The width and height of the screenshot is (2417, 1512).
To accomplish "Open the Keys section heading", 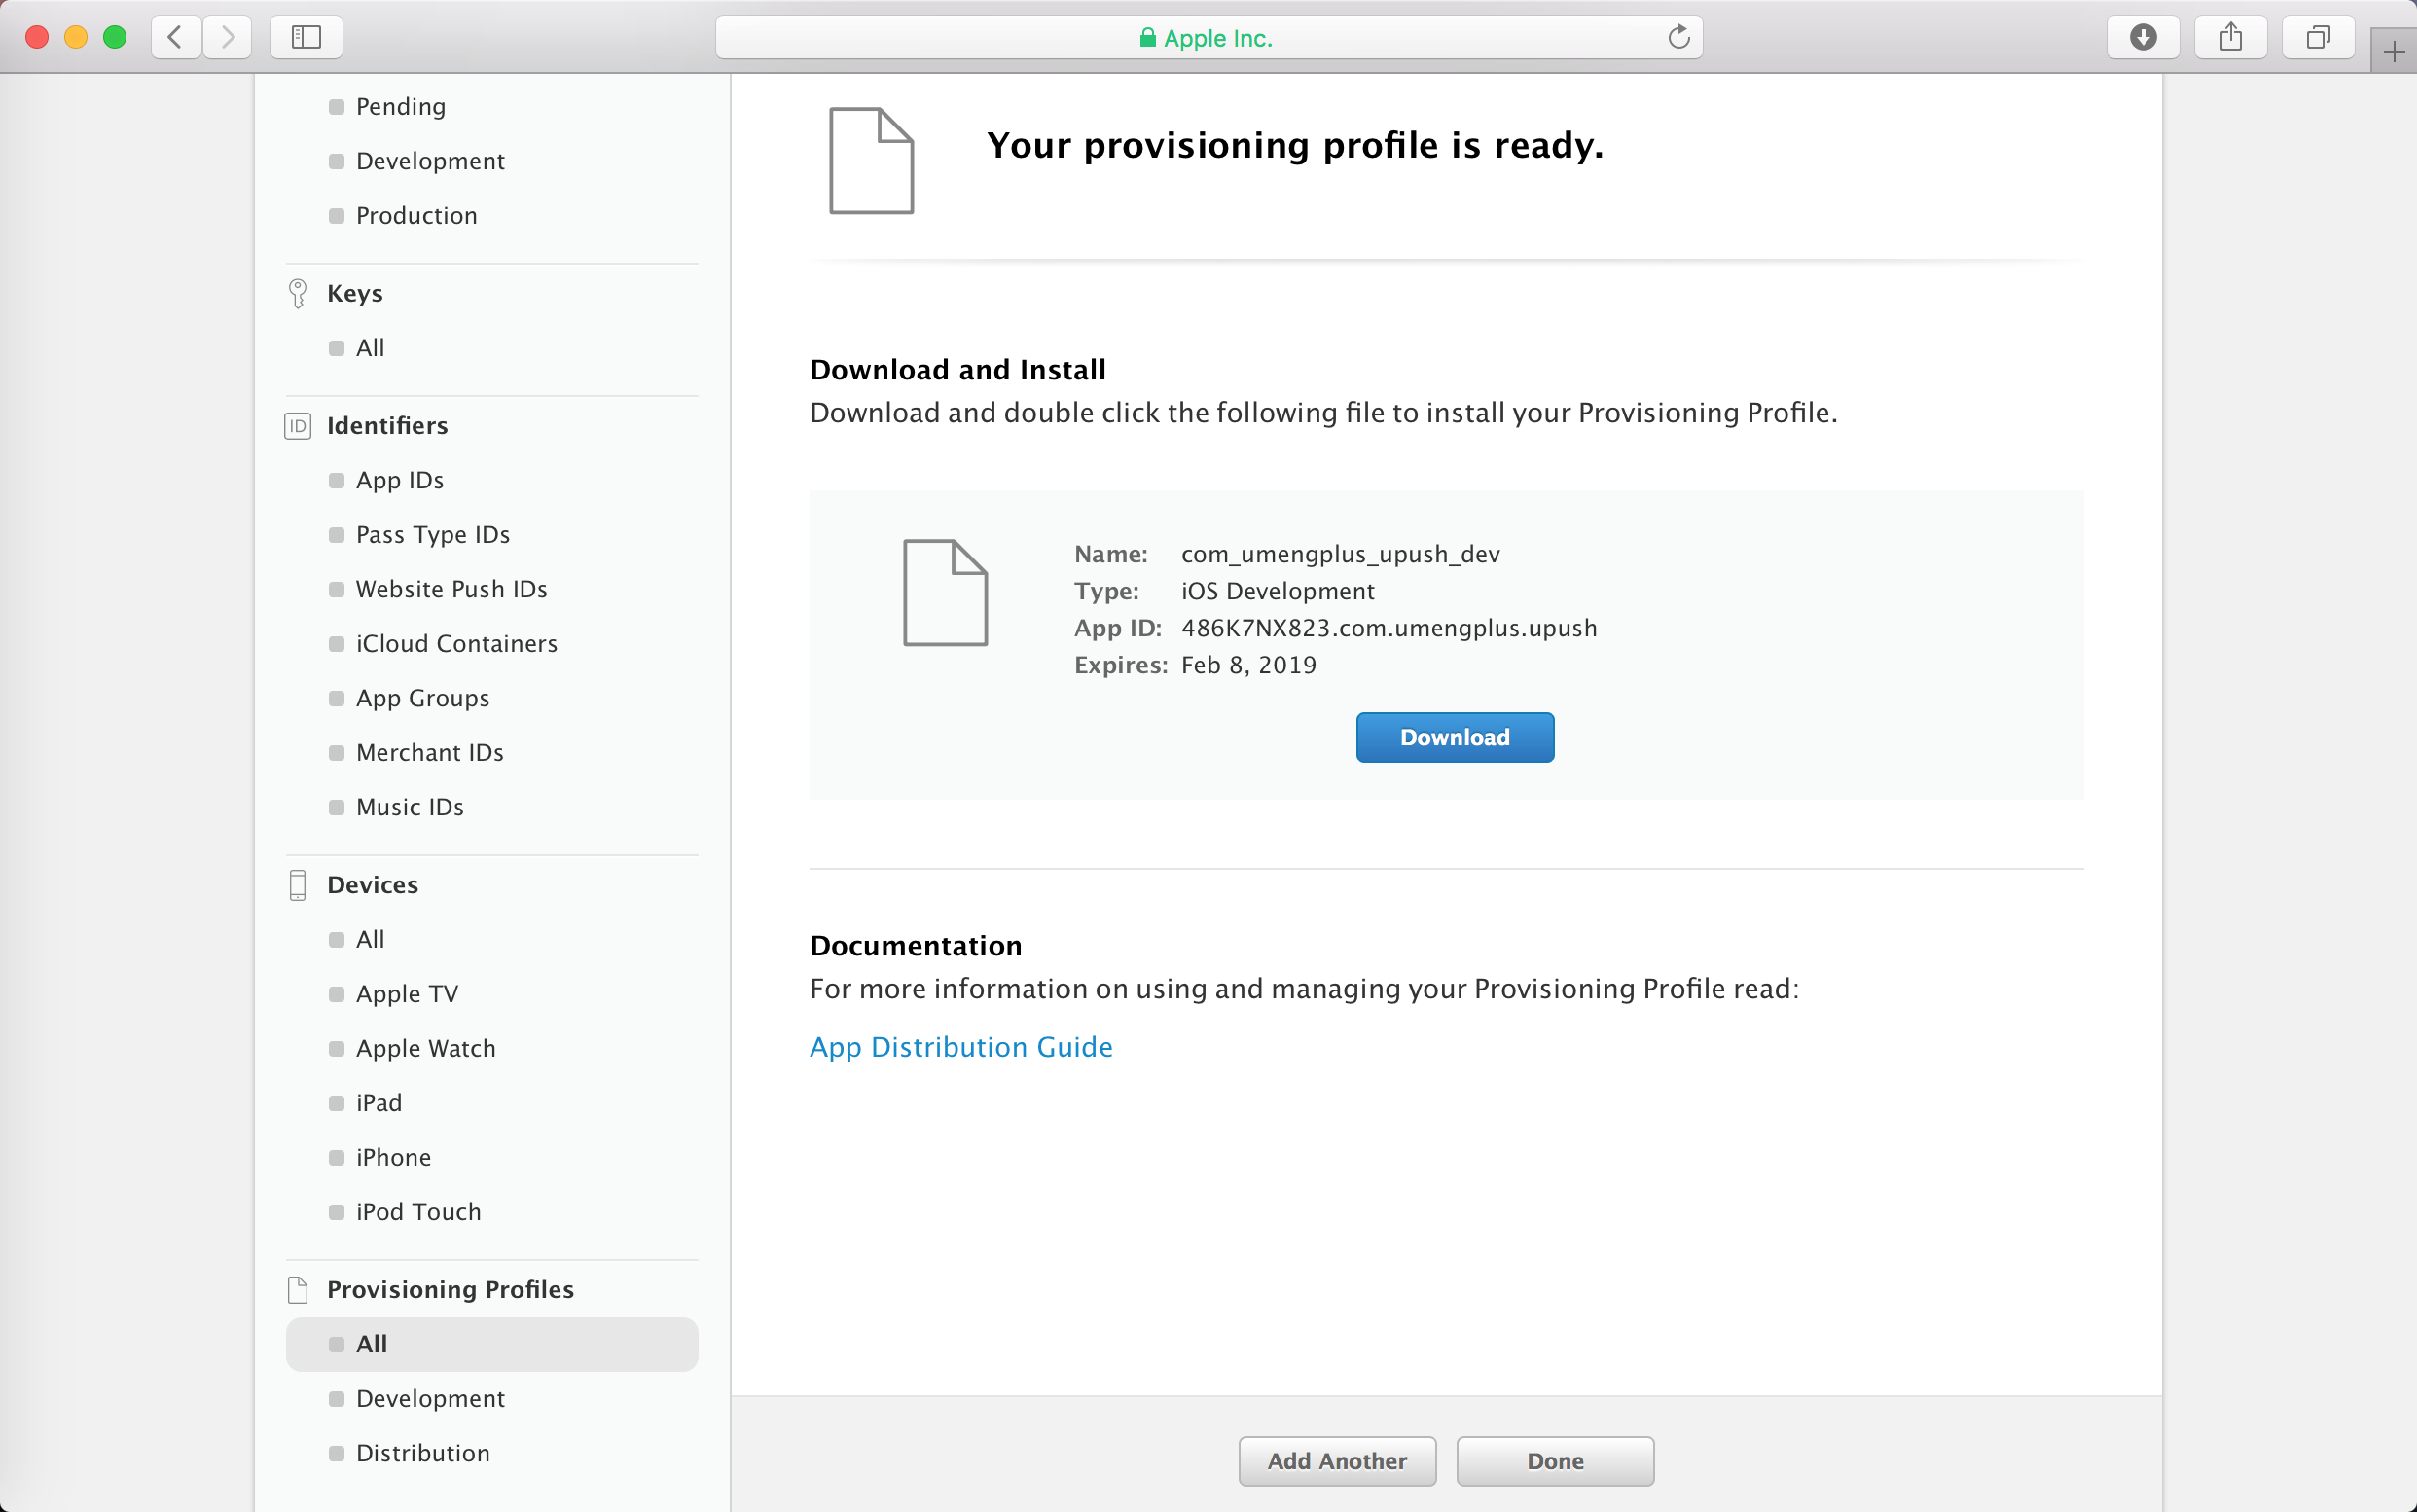I will click(355, 293).
